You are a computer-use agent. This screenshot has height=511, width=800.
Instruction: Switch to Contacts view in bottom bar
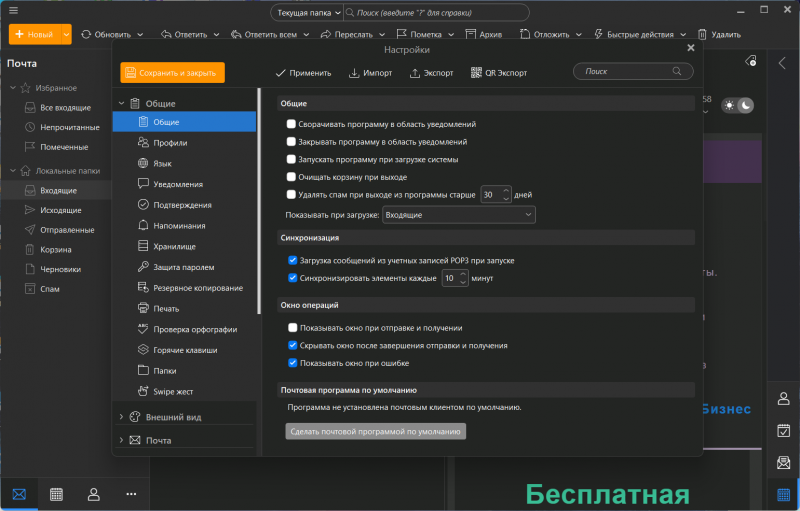94,494
